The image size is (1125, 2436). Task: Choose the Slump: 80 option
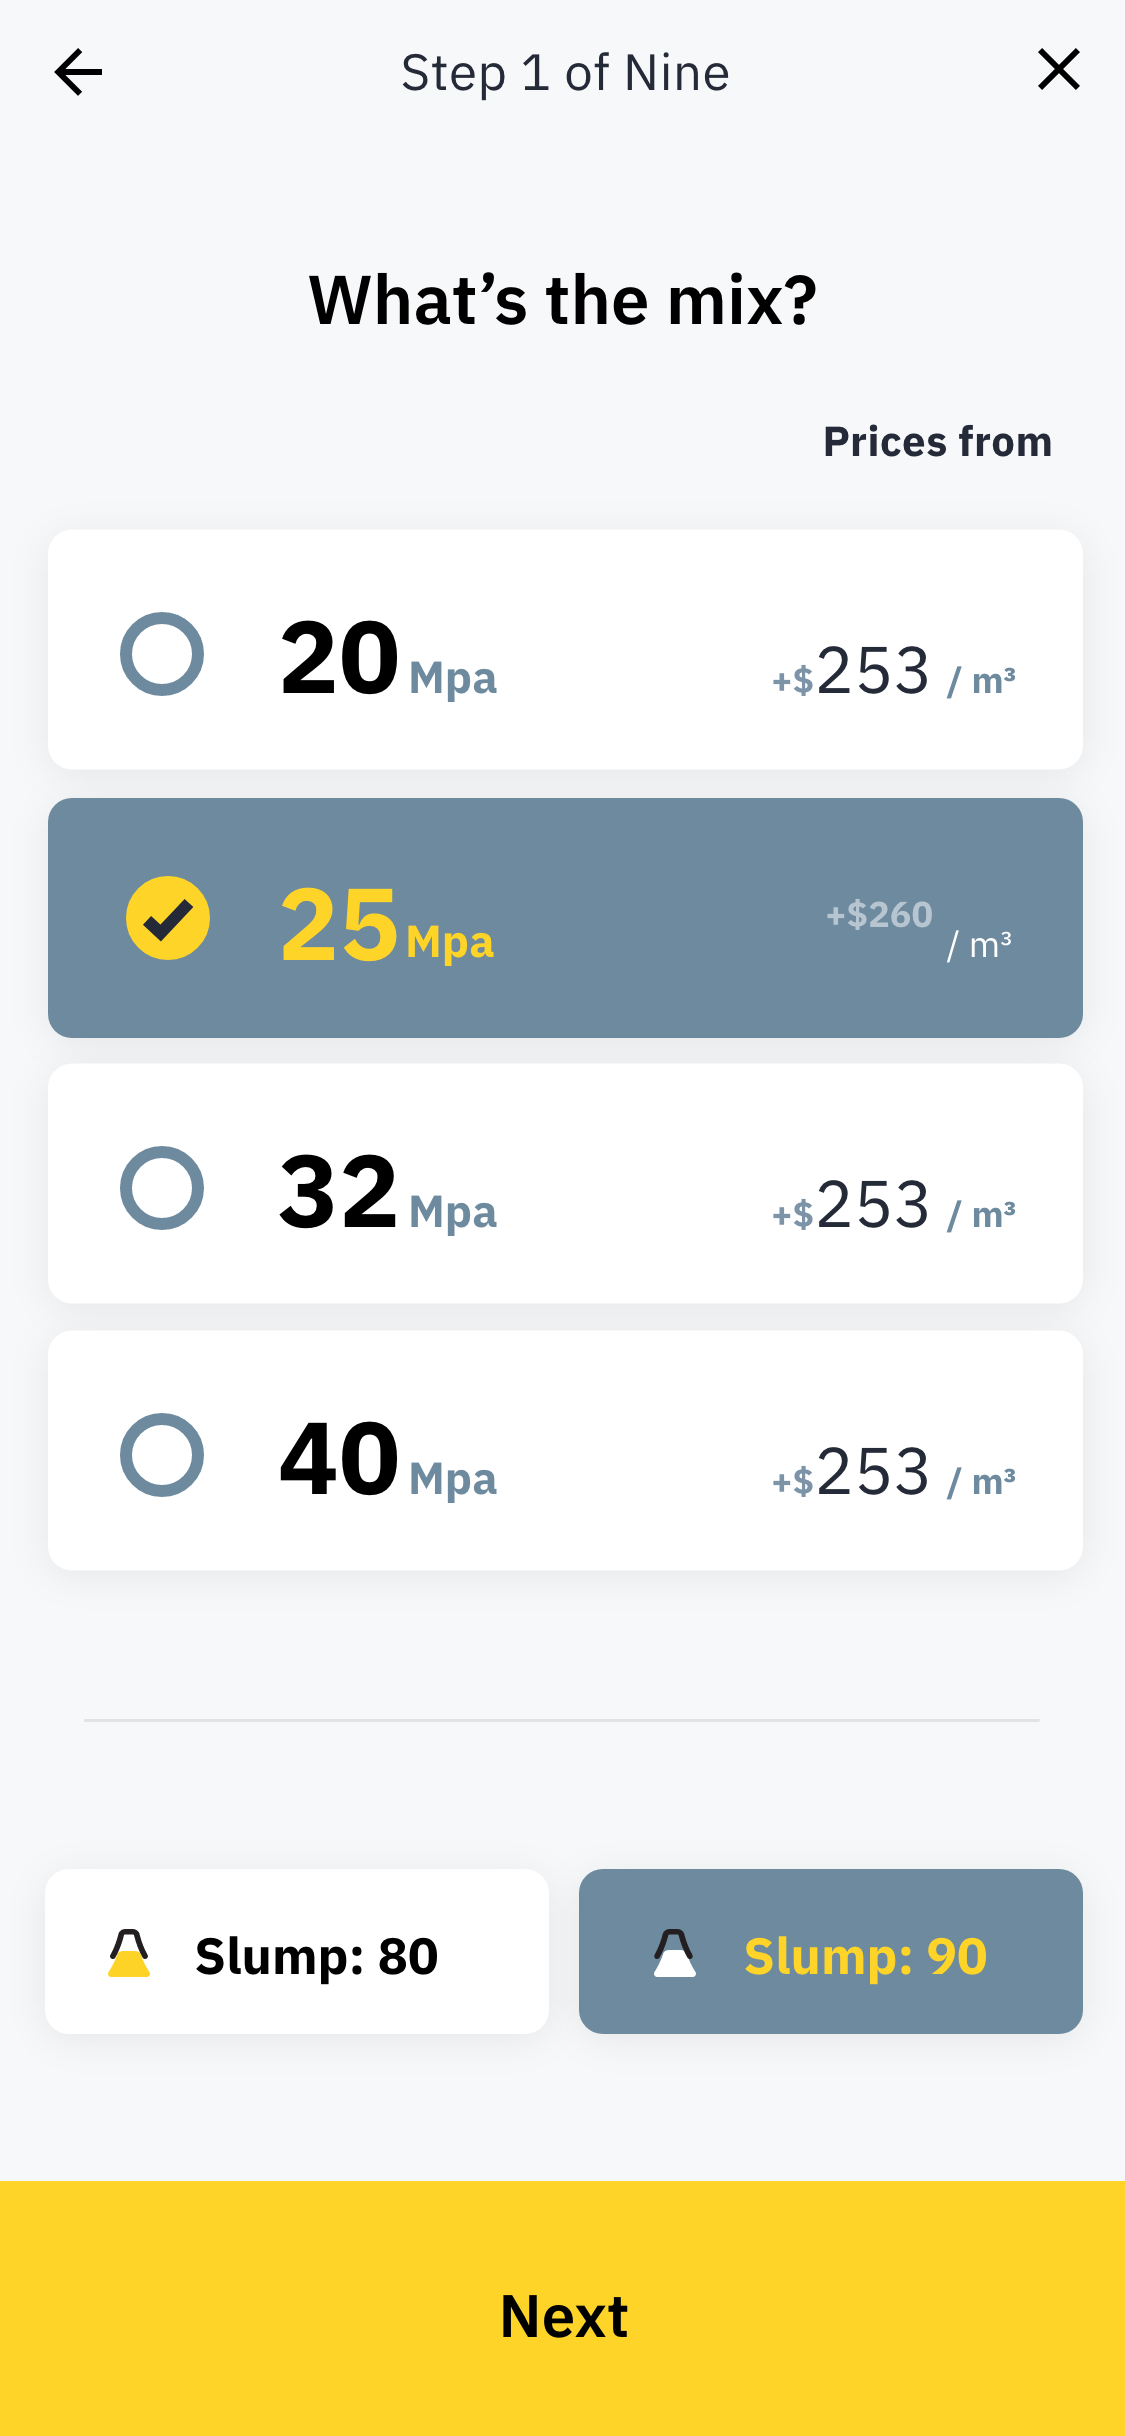tap(297, 1952)
